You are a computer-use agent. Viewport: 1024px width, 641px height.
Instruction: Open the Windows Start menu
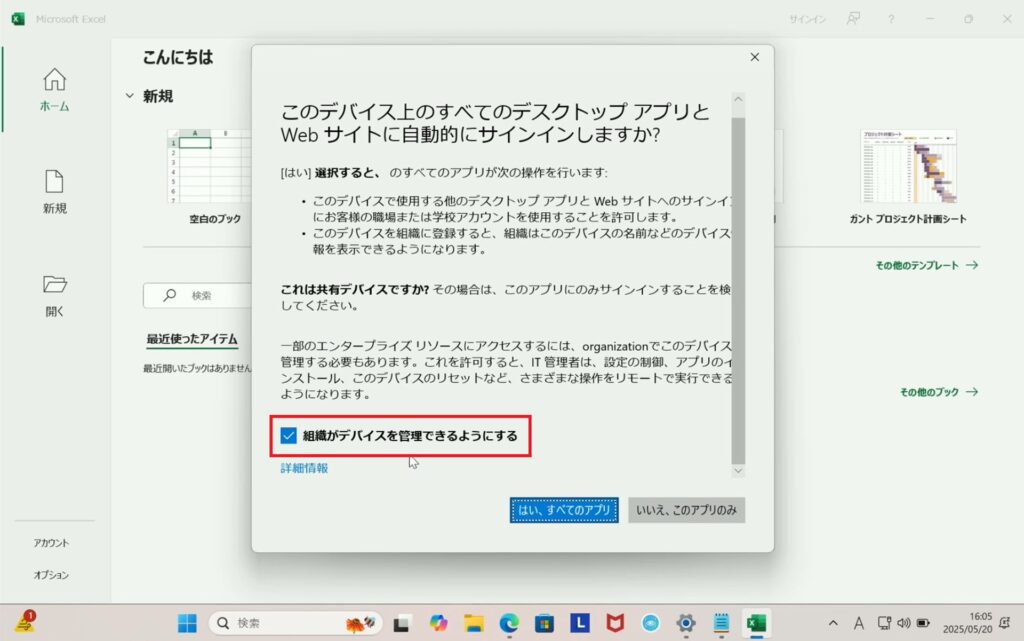click(187, 623)
